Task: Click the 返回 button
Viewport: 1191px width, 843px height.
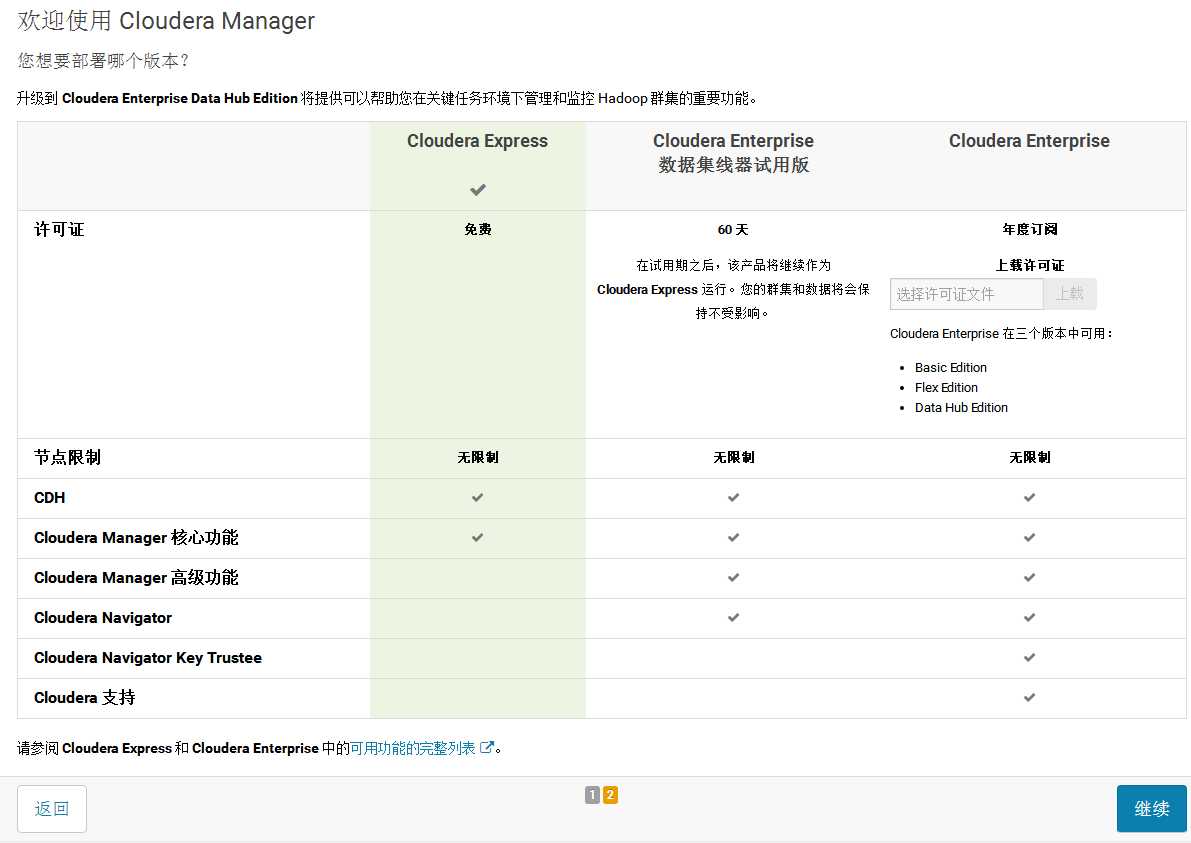Action: coord(52,809)
